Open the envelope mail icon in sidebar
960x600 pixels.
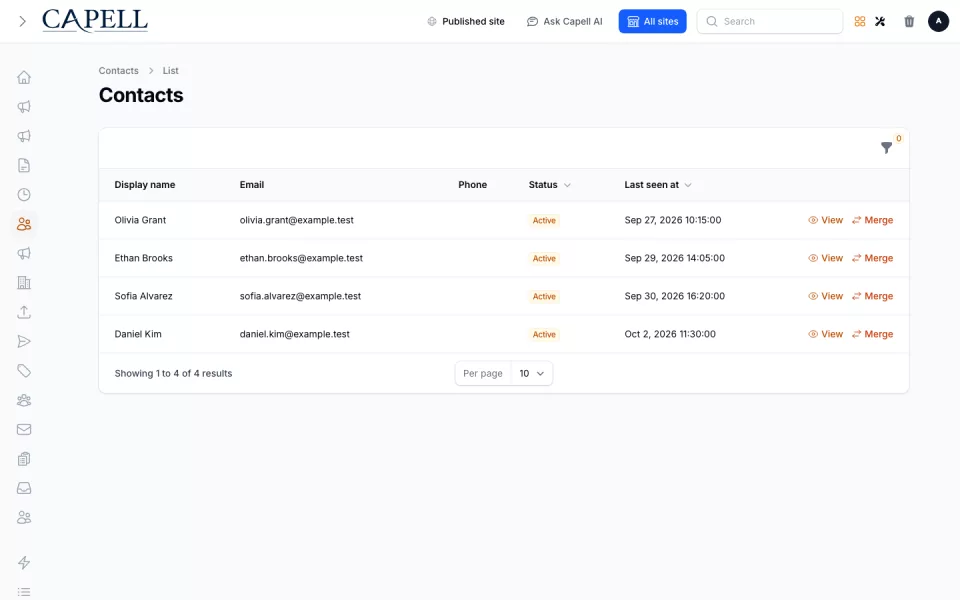(24, 430)
